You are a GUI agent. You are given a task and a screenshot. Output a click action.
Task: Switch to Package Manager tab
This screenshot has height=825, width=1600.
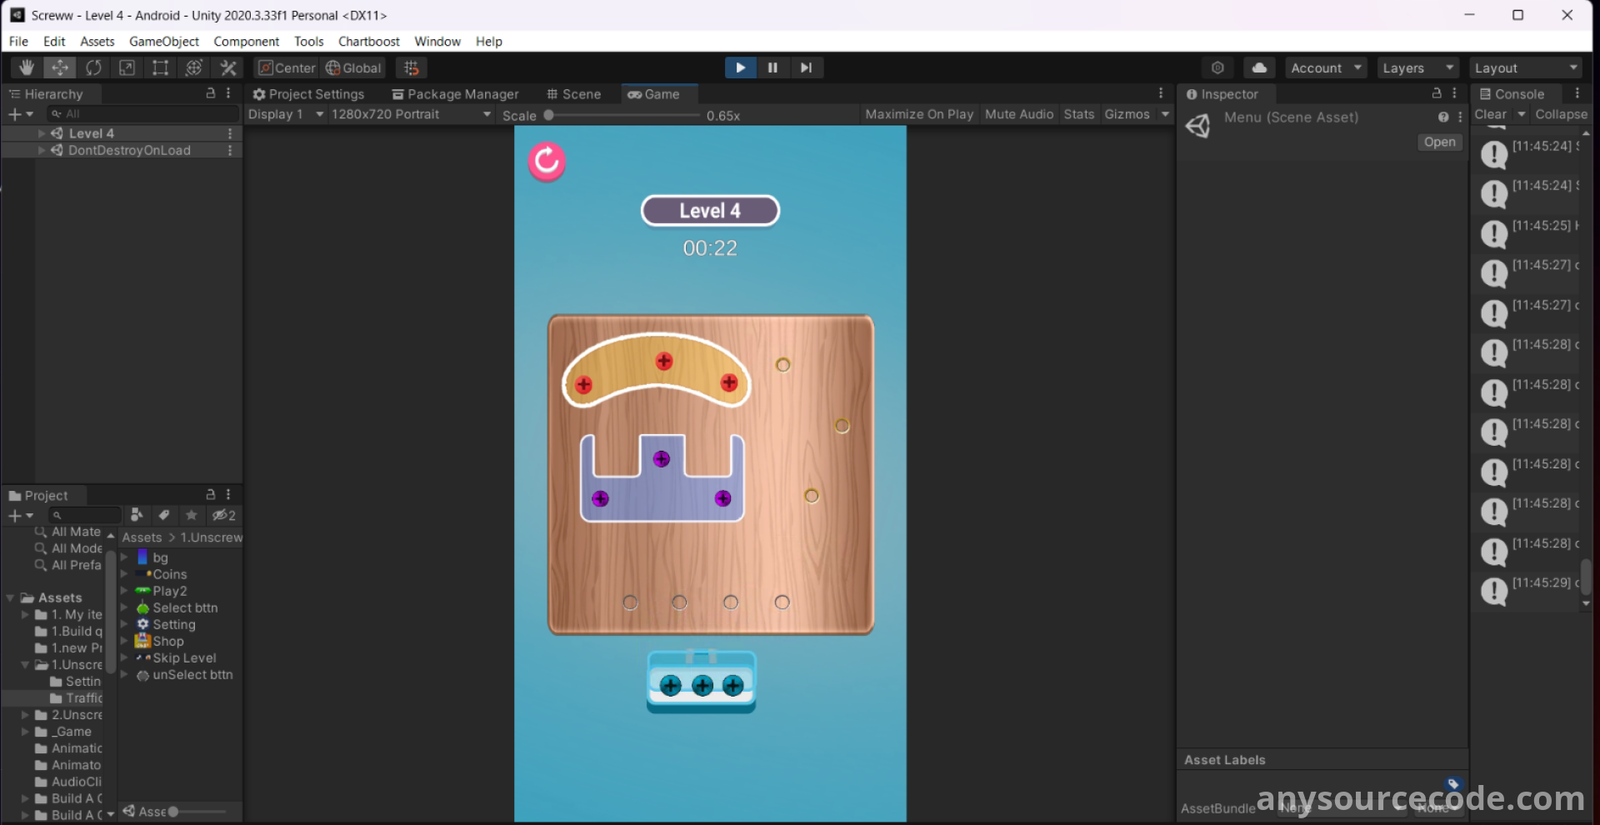pyautogui.click(x=455, y=94)
